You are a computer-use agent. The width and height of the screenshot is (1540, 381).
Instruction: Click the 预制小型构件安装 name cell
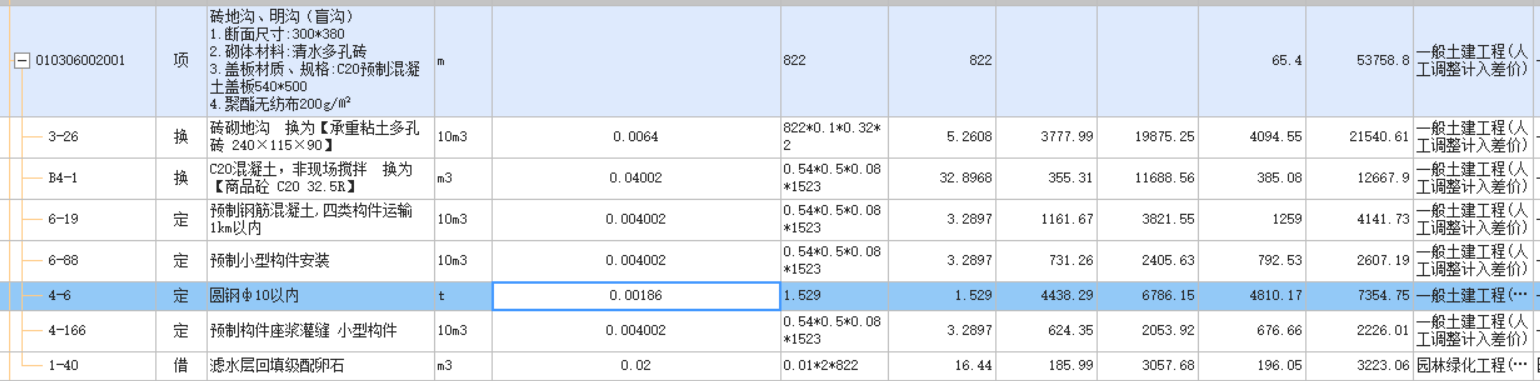click(x=321, y=261)
